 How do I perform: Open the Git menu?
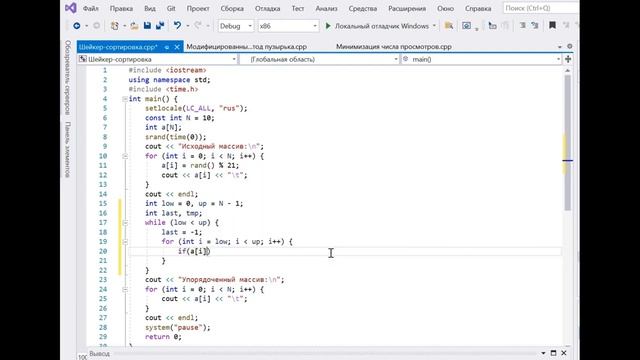coord(171,8)
